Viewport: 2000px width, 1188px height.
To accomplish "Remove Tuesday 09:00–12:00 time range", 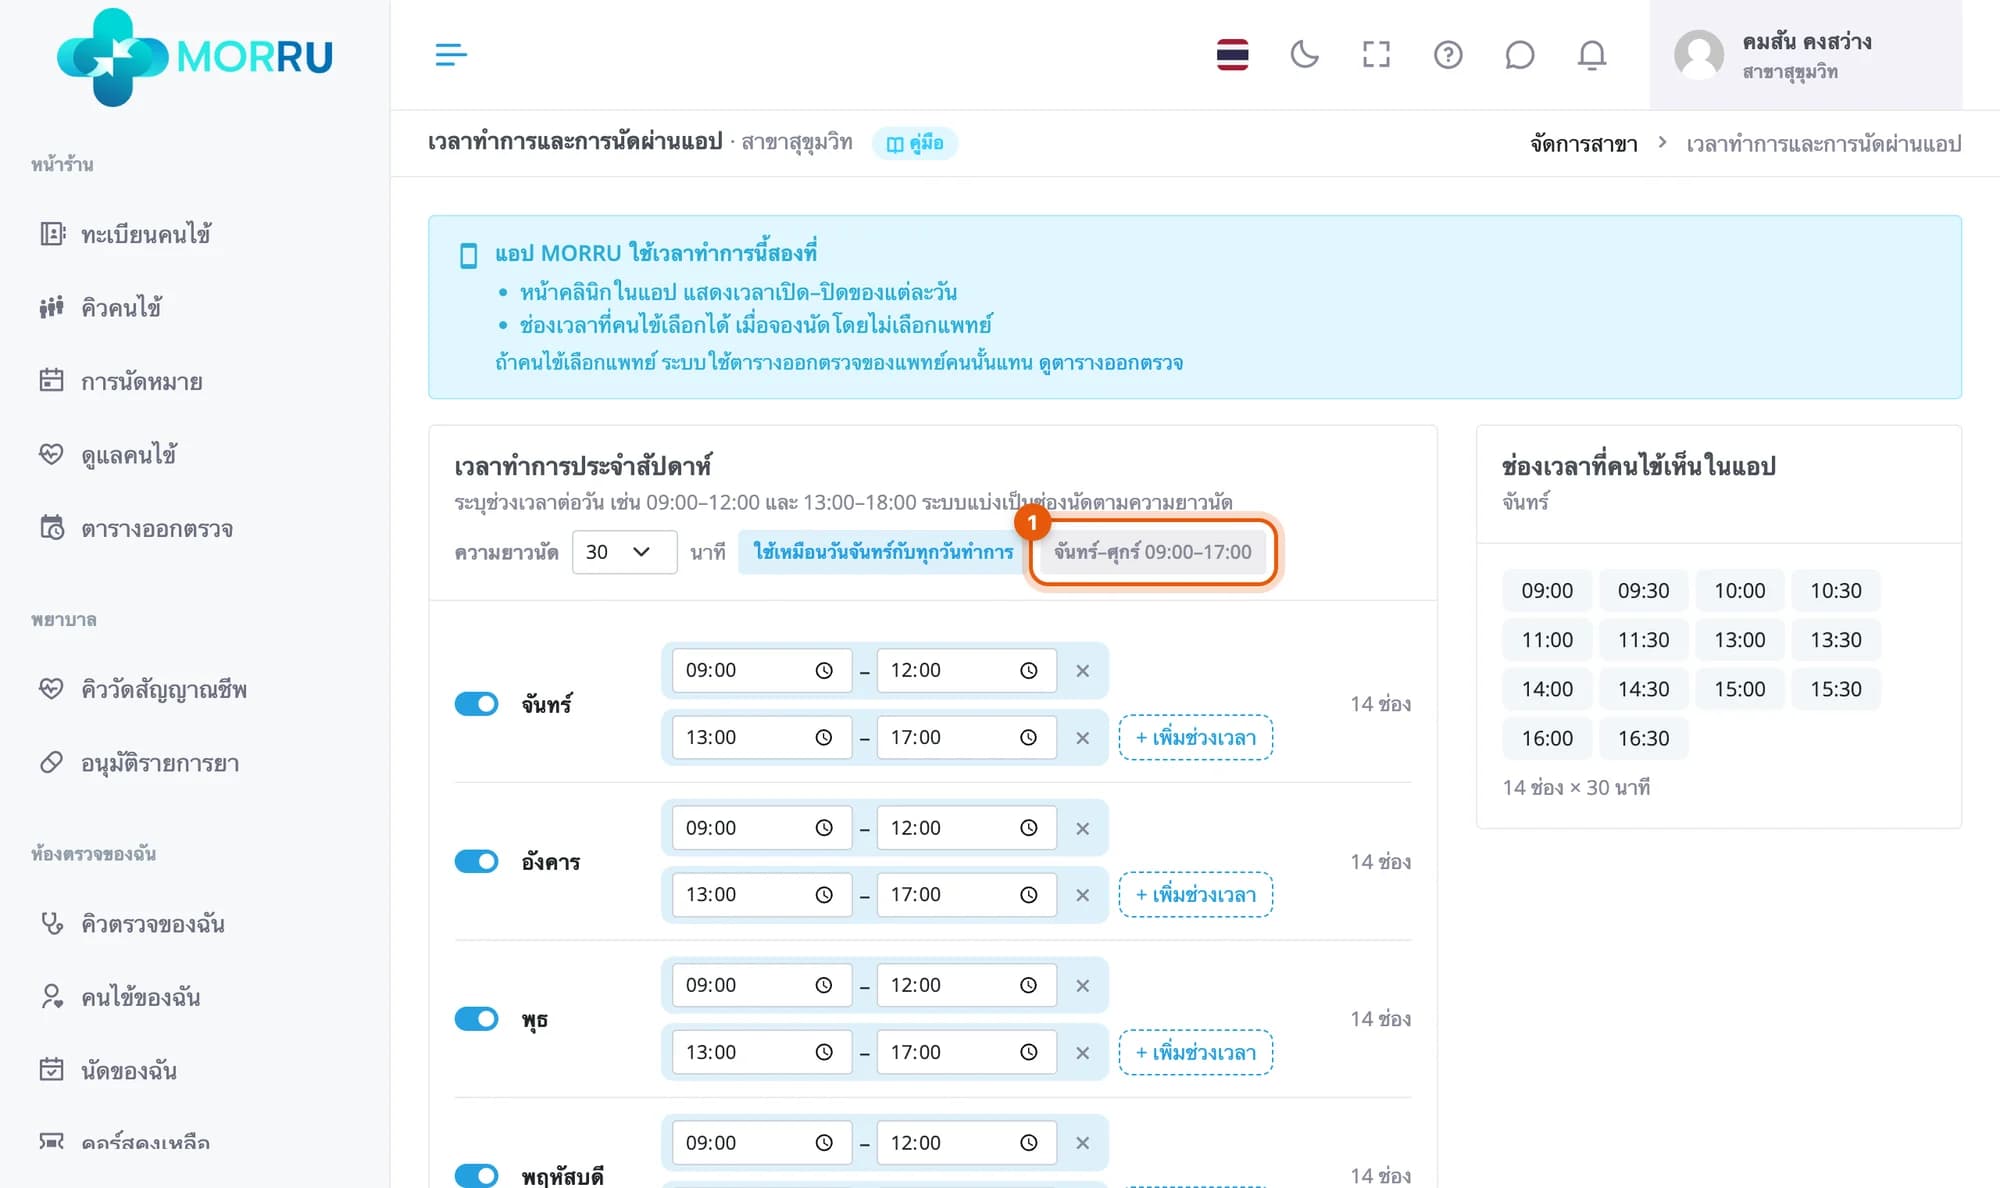I will tap(1082, 829).
